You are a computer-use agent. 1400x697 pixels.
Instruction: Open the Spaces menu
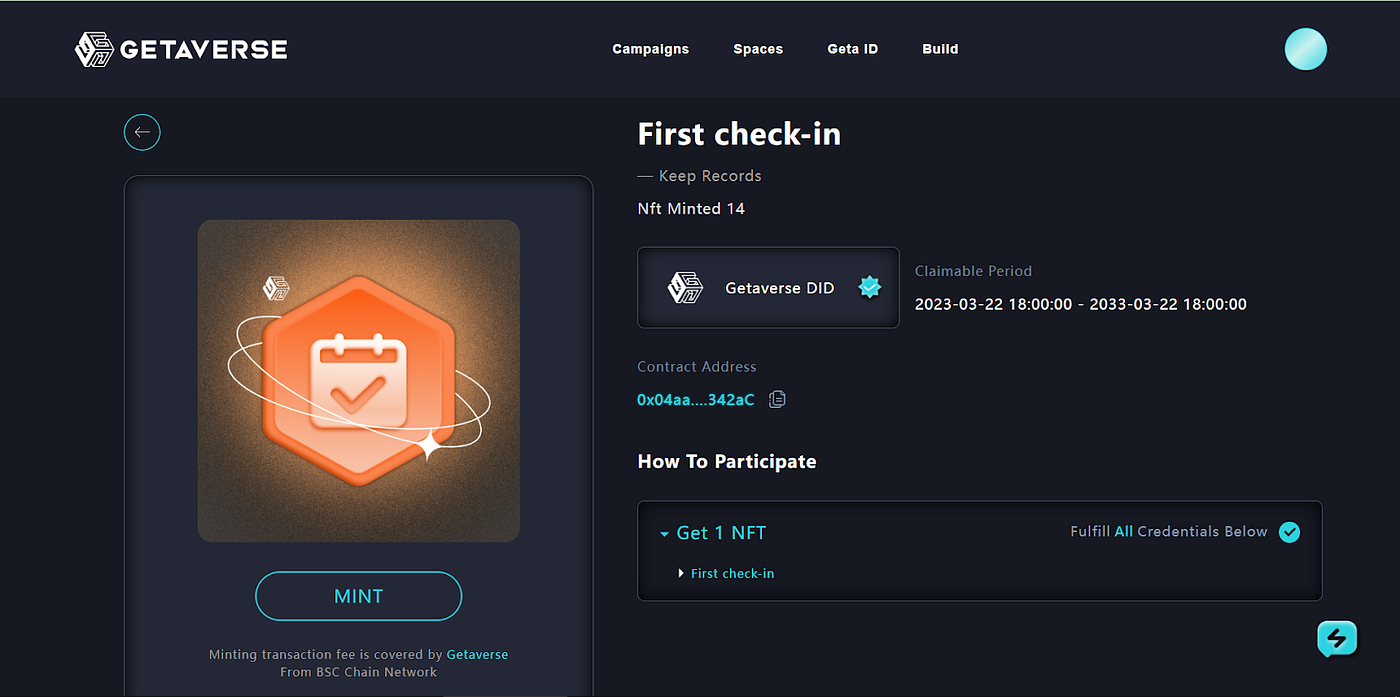(x=758, y=49)
